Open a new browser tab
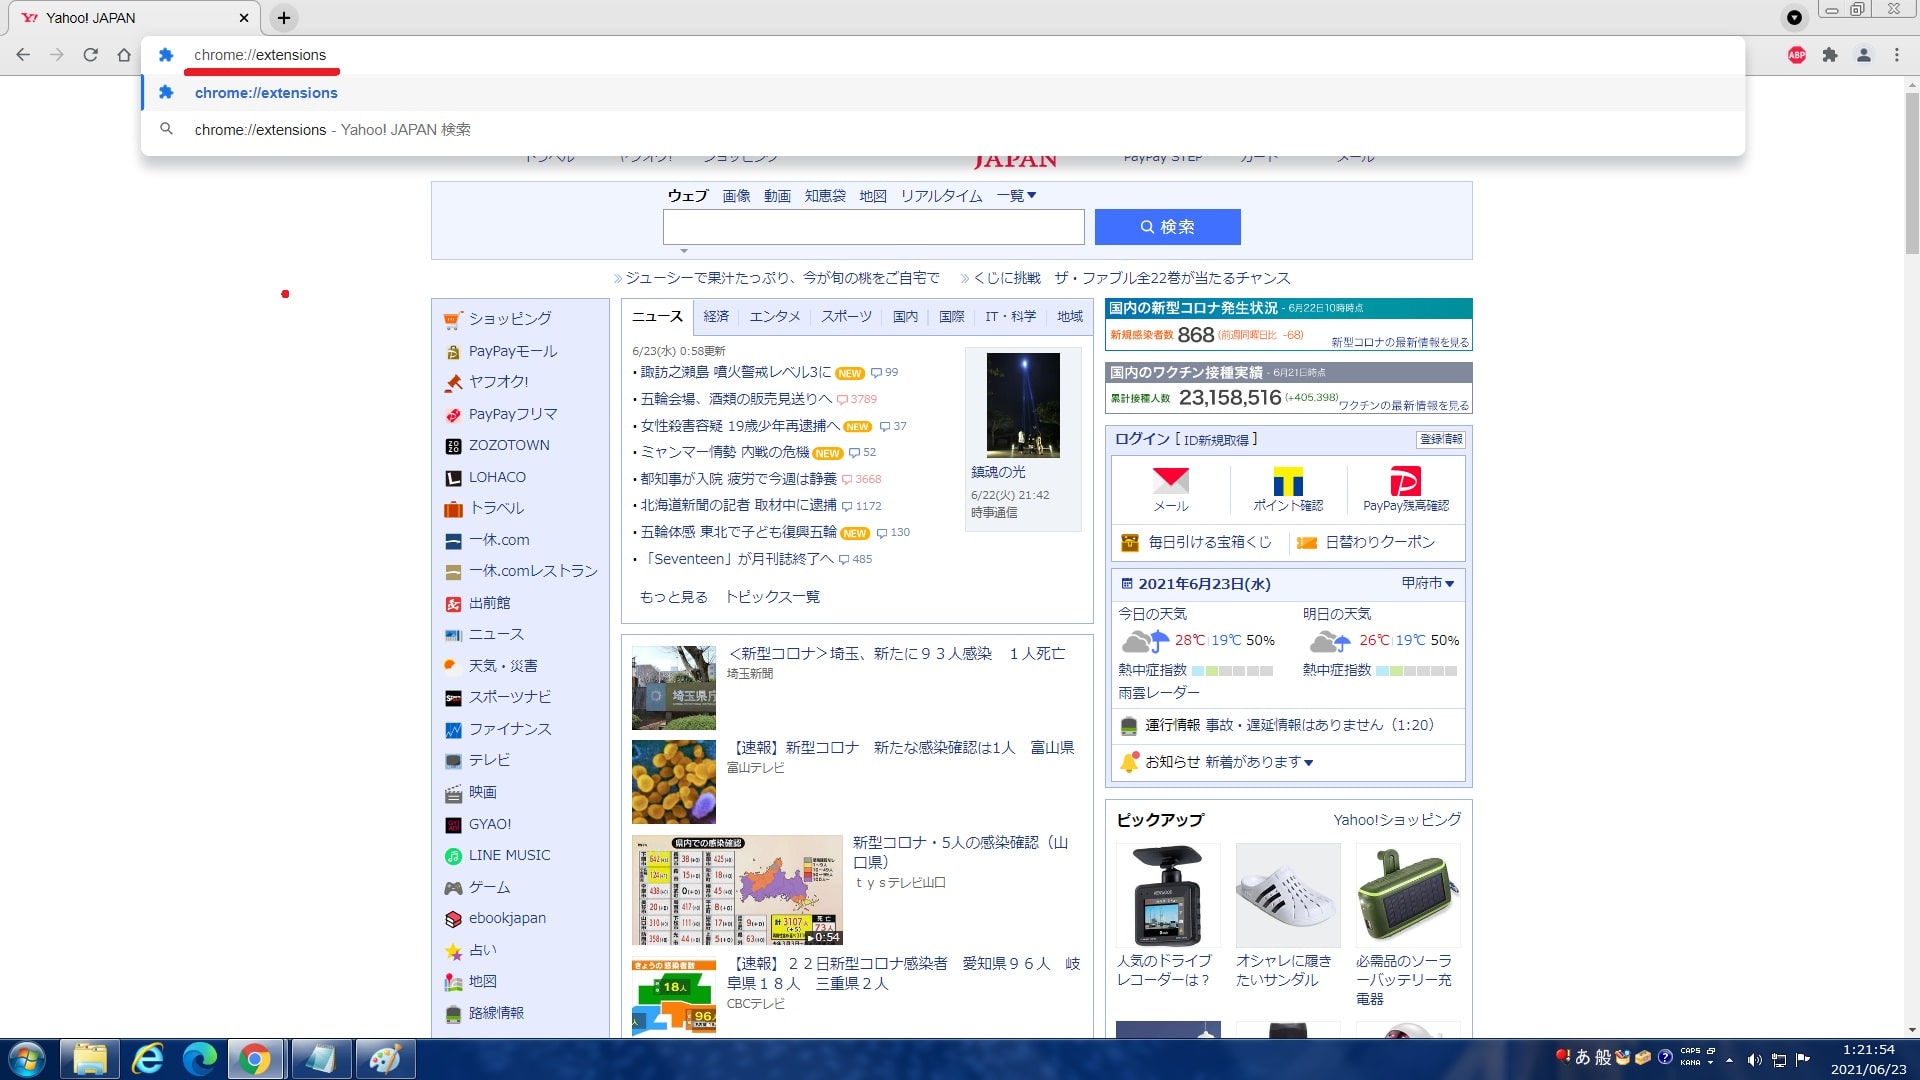Viewport: 1920px width, 1080px height. click(x=284, y=18)
